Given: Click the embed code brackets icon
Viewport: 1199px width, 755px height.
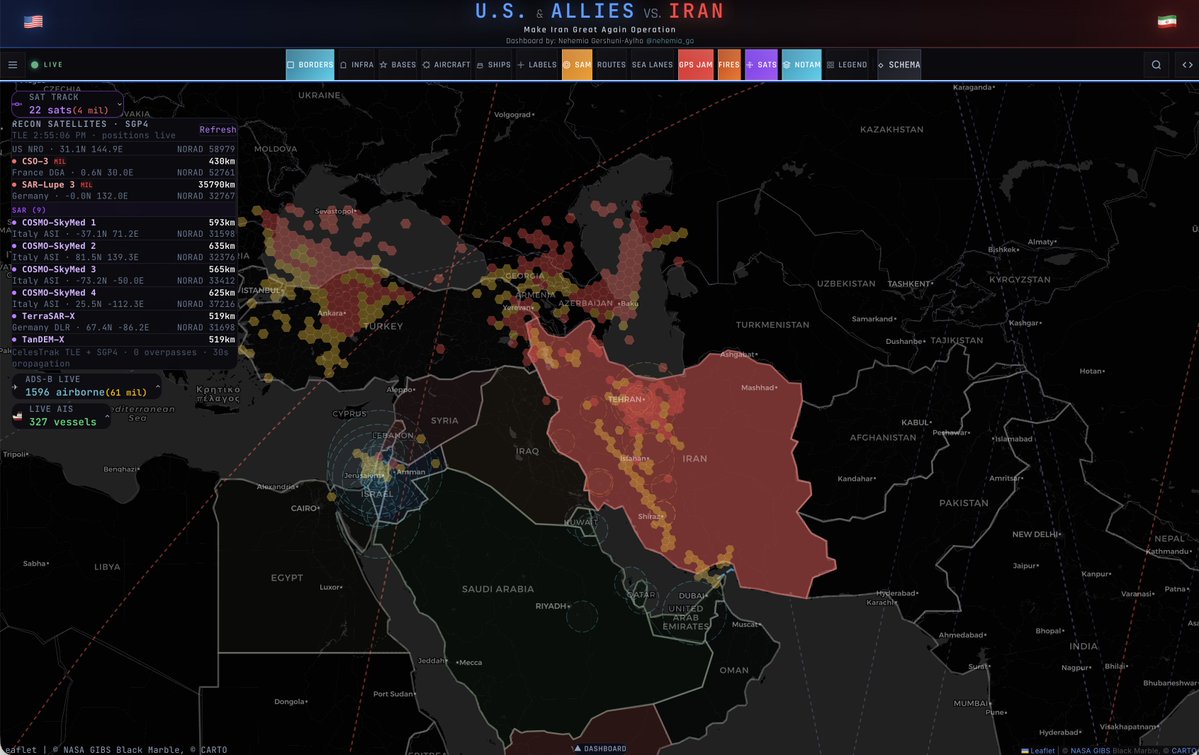Looking at the screenshot, I should (1187, 65).
